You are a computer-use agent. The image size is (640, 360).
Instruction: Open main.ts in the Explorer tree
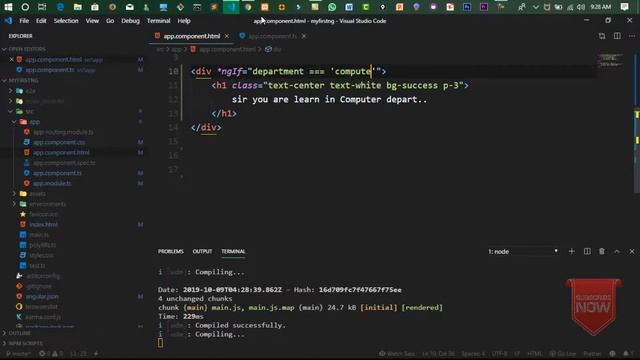(39, 235)
